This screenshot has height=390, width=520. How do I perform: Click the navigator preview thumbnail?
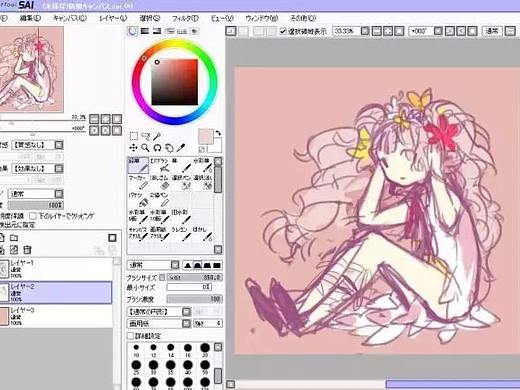pos(32,69)
